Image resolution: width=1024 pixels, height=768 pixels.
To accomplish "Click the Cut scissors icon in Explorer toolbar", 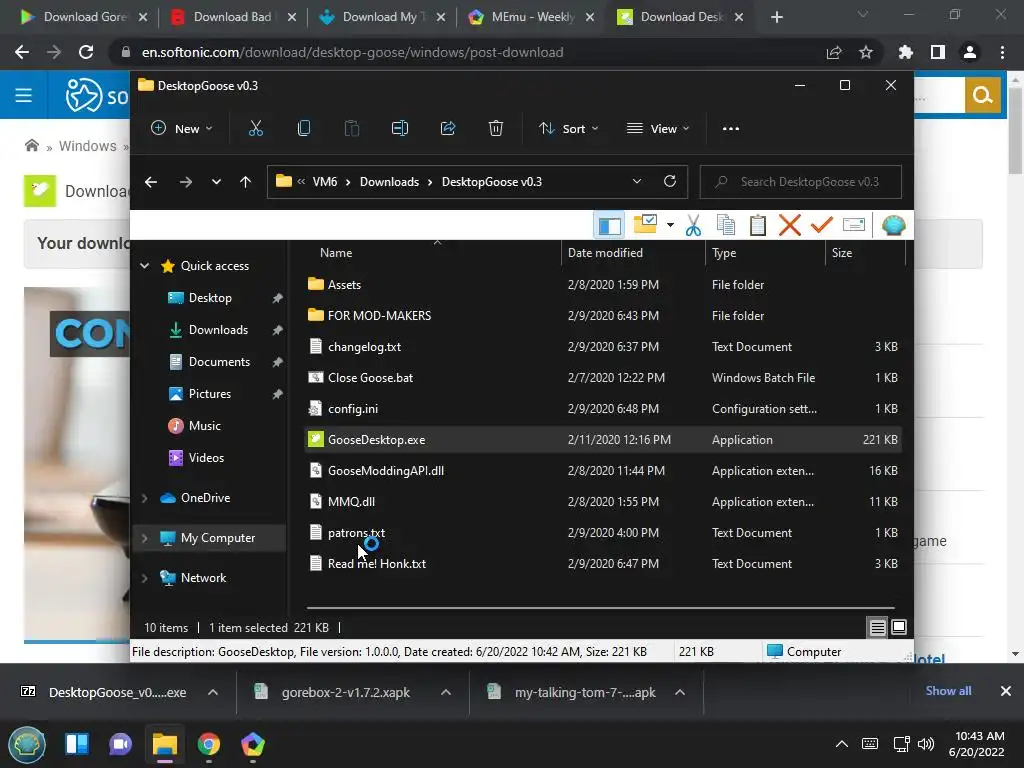I will click(255, 129).
